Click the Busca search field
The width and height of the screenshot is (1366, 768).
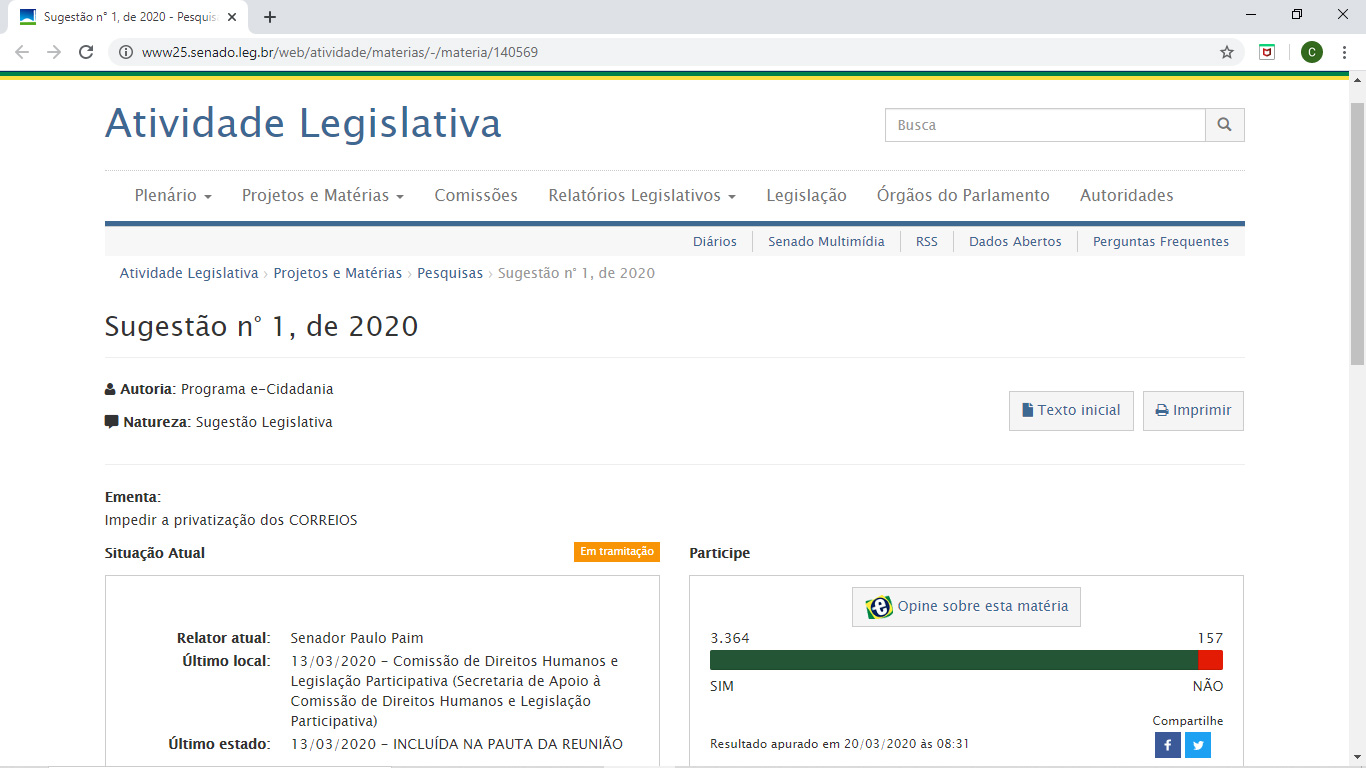point(1045,125)
